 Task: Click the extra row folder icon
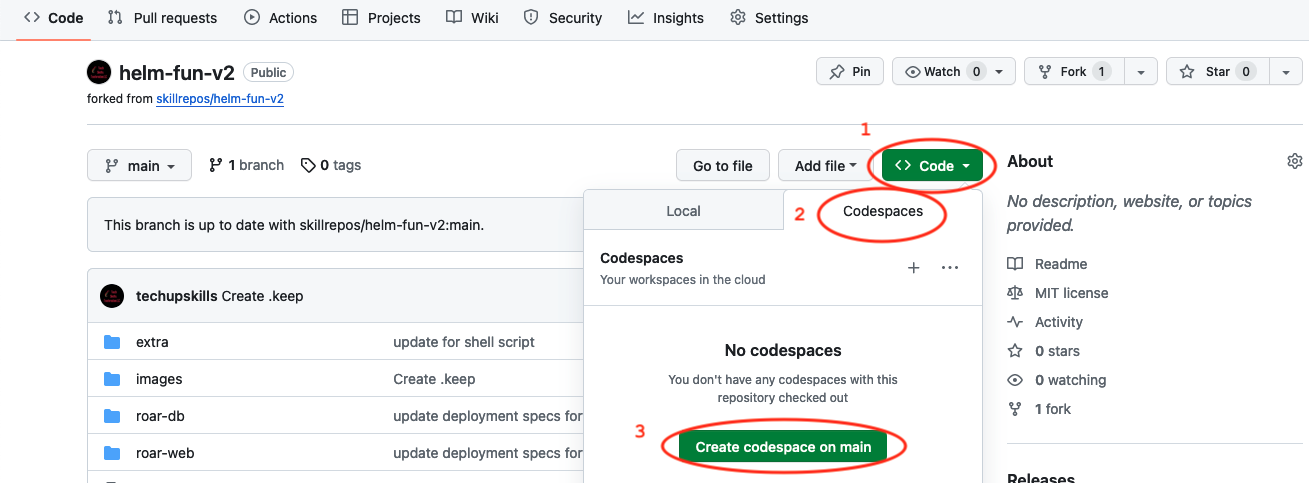pos(112,342)
